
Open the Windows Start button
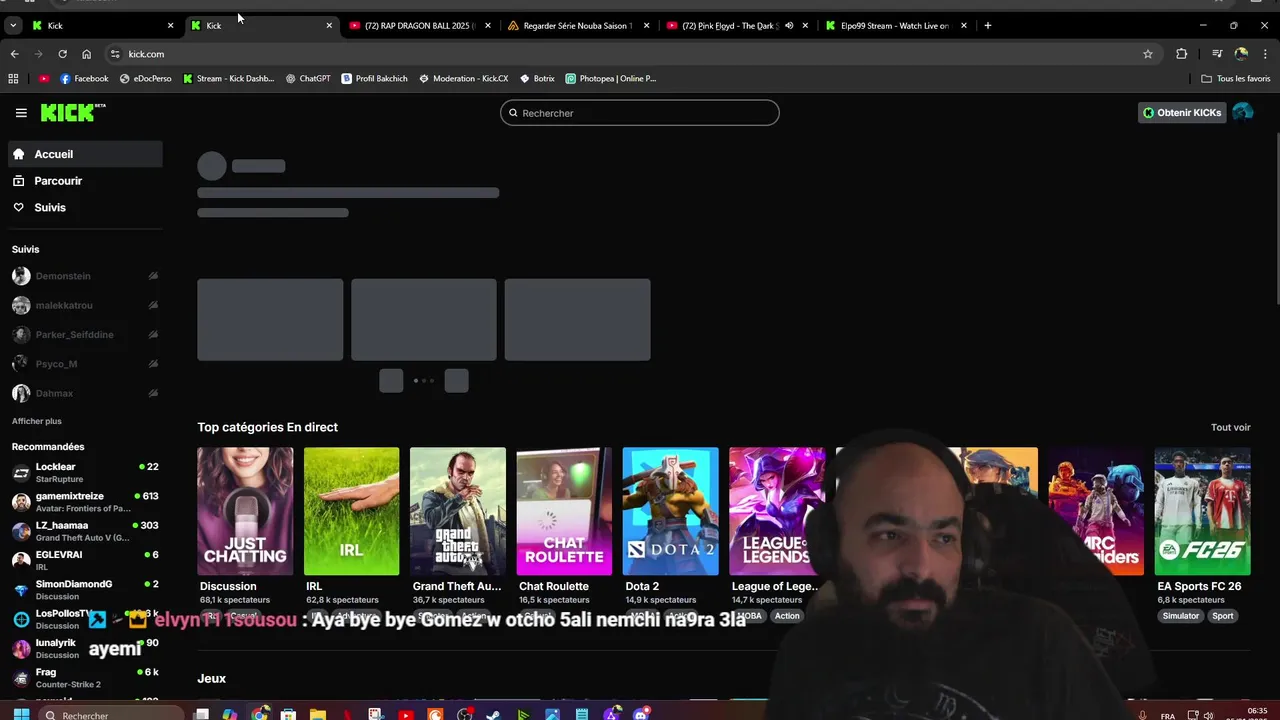click(x=21, y=714)
